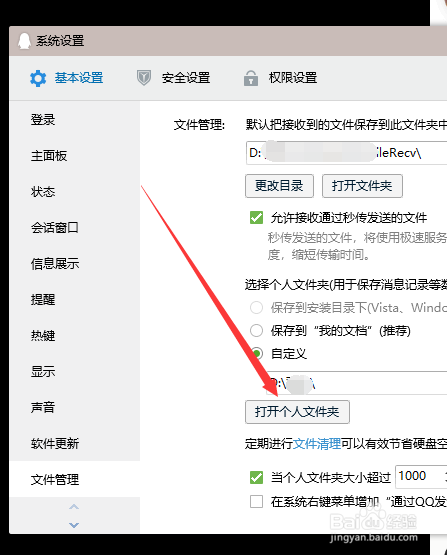447x555 pixels.
Task: Select the disabled 保存到安装目录下 radio option
Action: 257,308
